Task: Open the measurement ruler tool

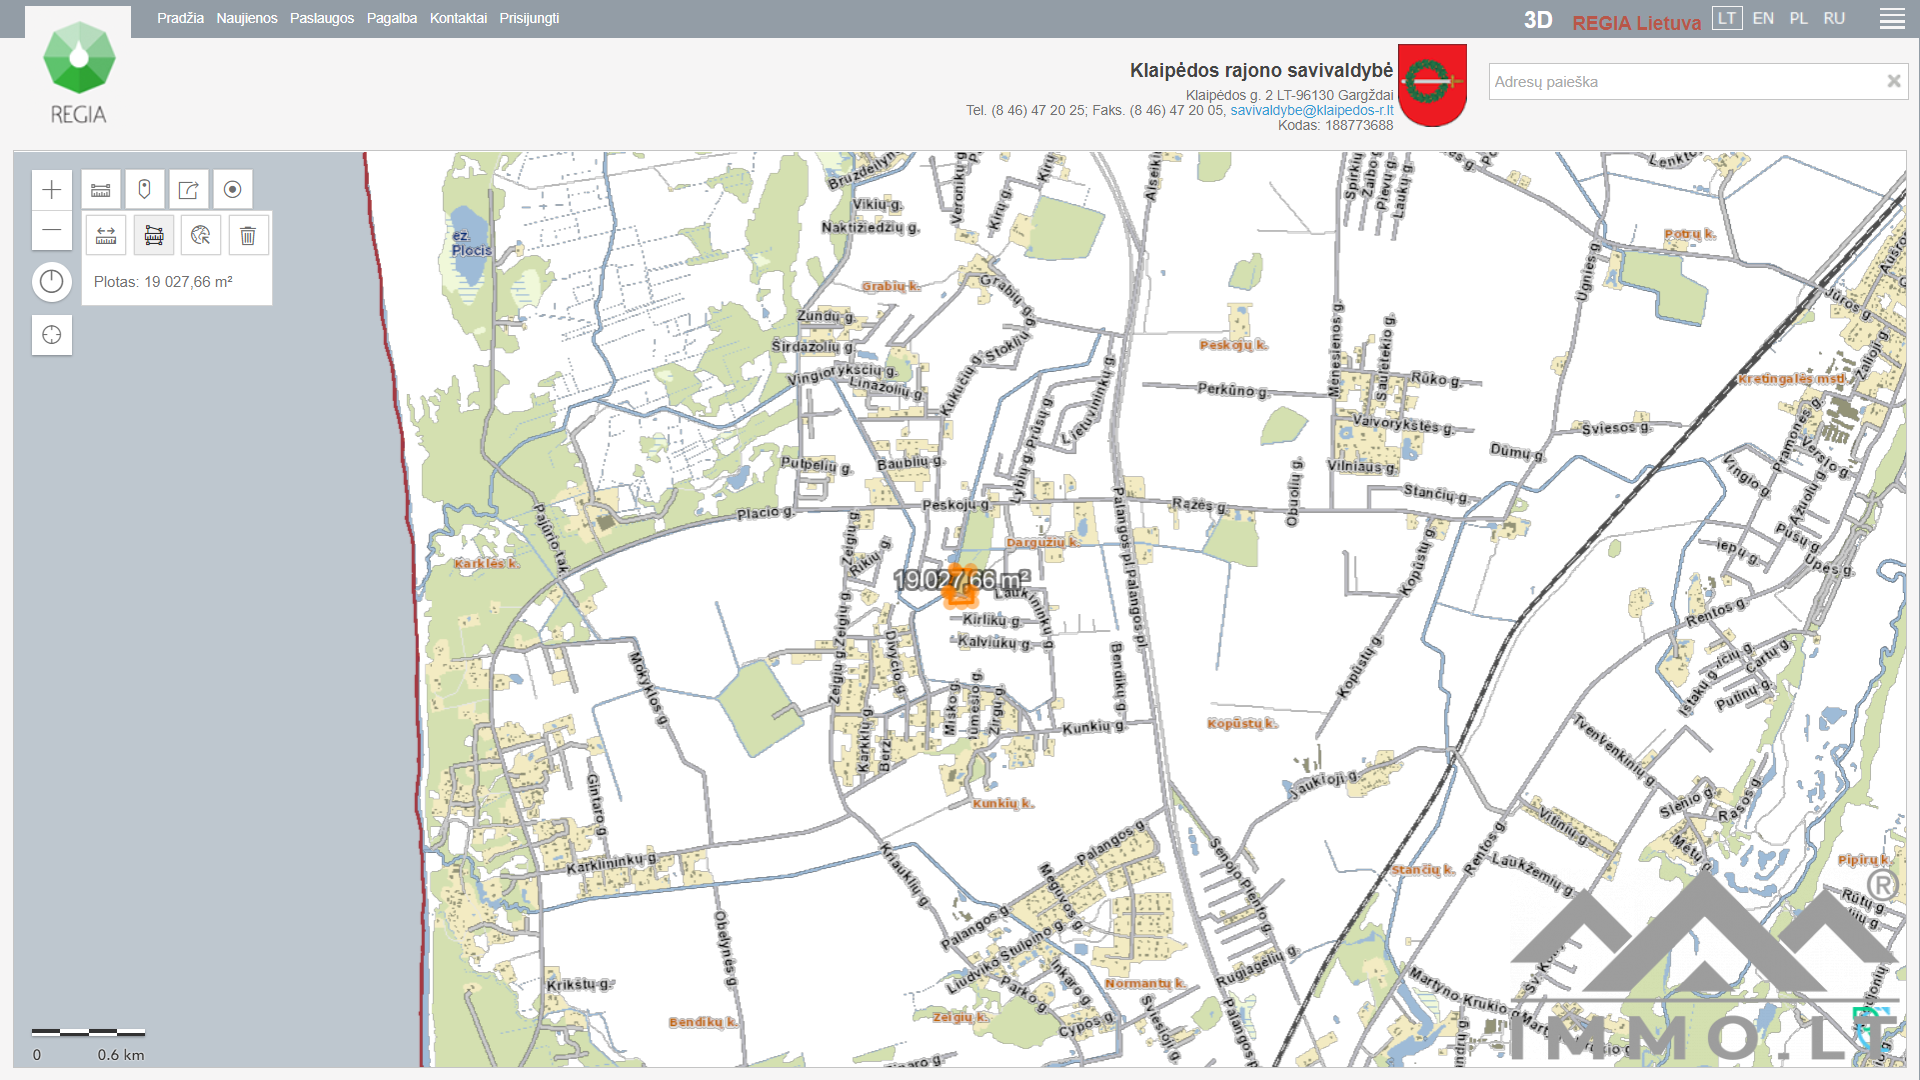Action: pos(101,190)
